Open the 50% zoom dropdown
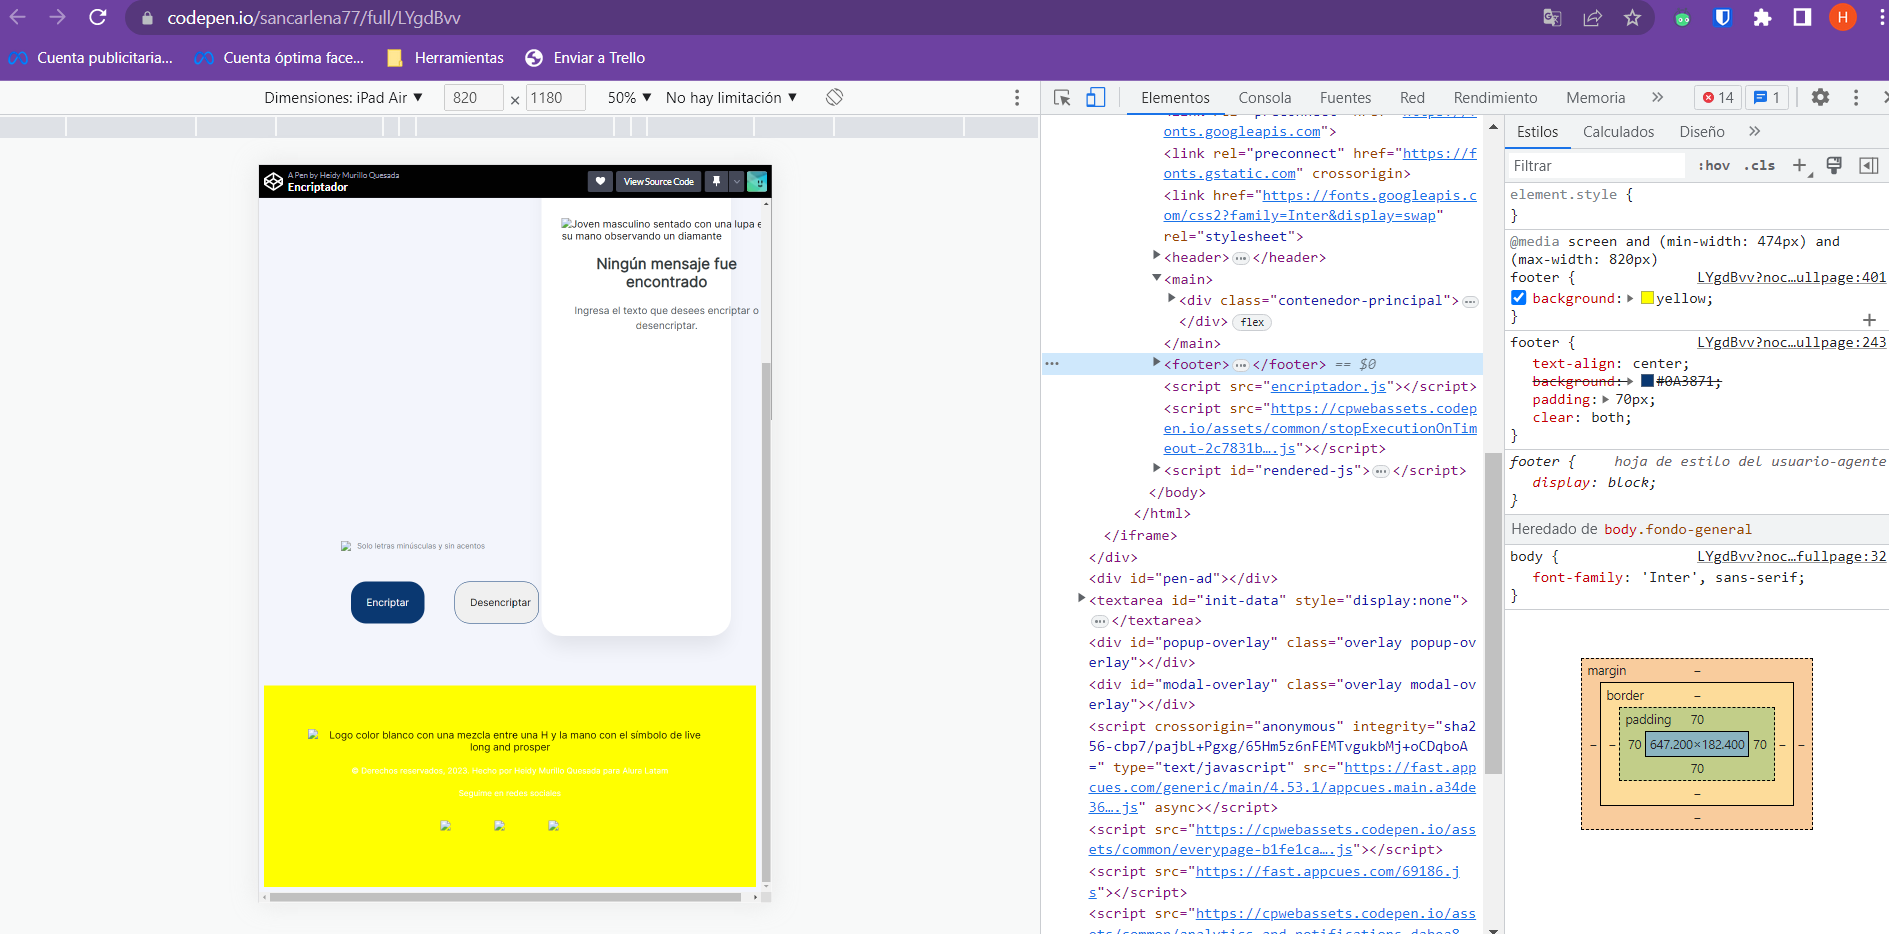The image size is (1889, 934). tap(629, 97)
